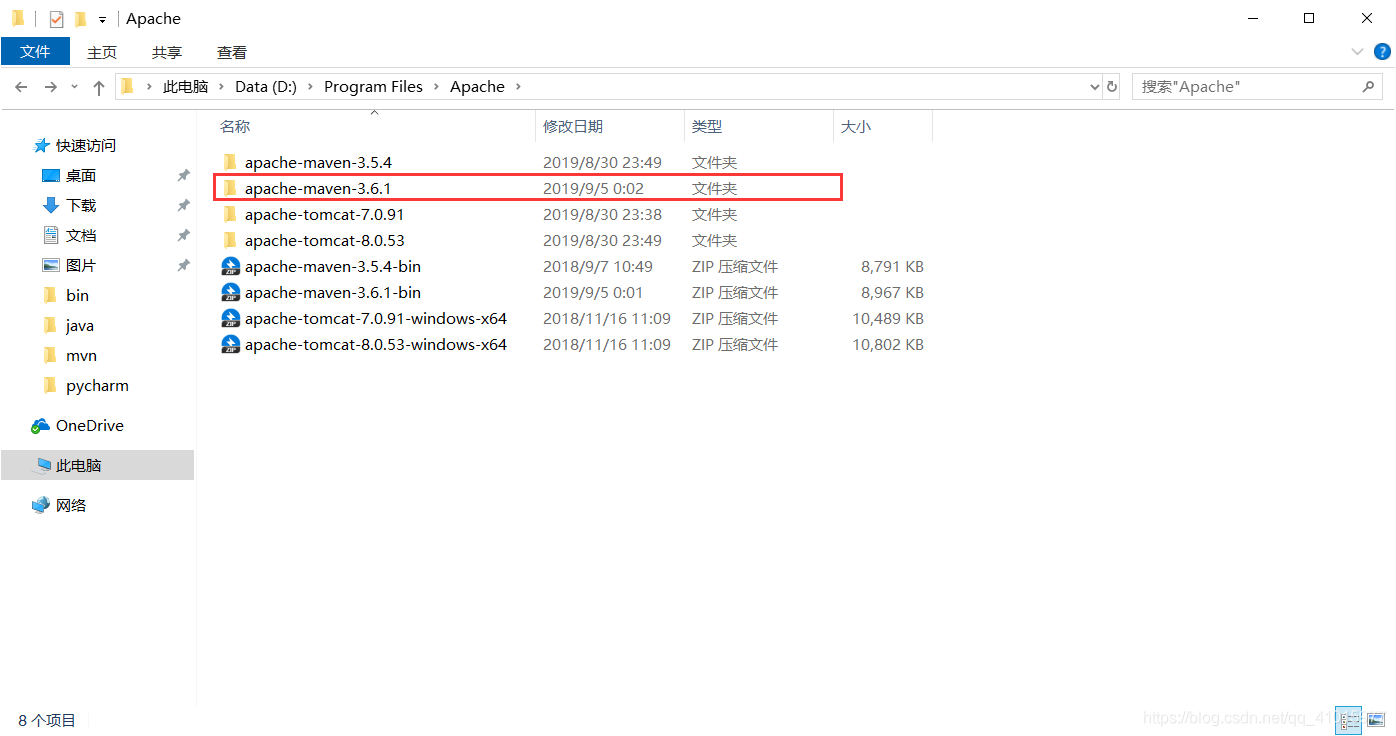Click the Properties quick access toolbar icon
The width and height of the screenshot is (1396, 736).
pyautogui.click(x=56, y=19)
